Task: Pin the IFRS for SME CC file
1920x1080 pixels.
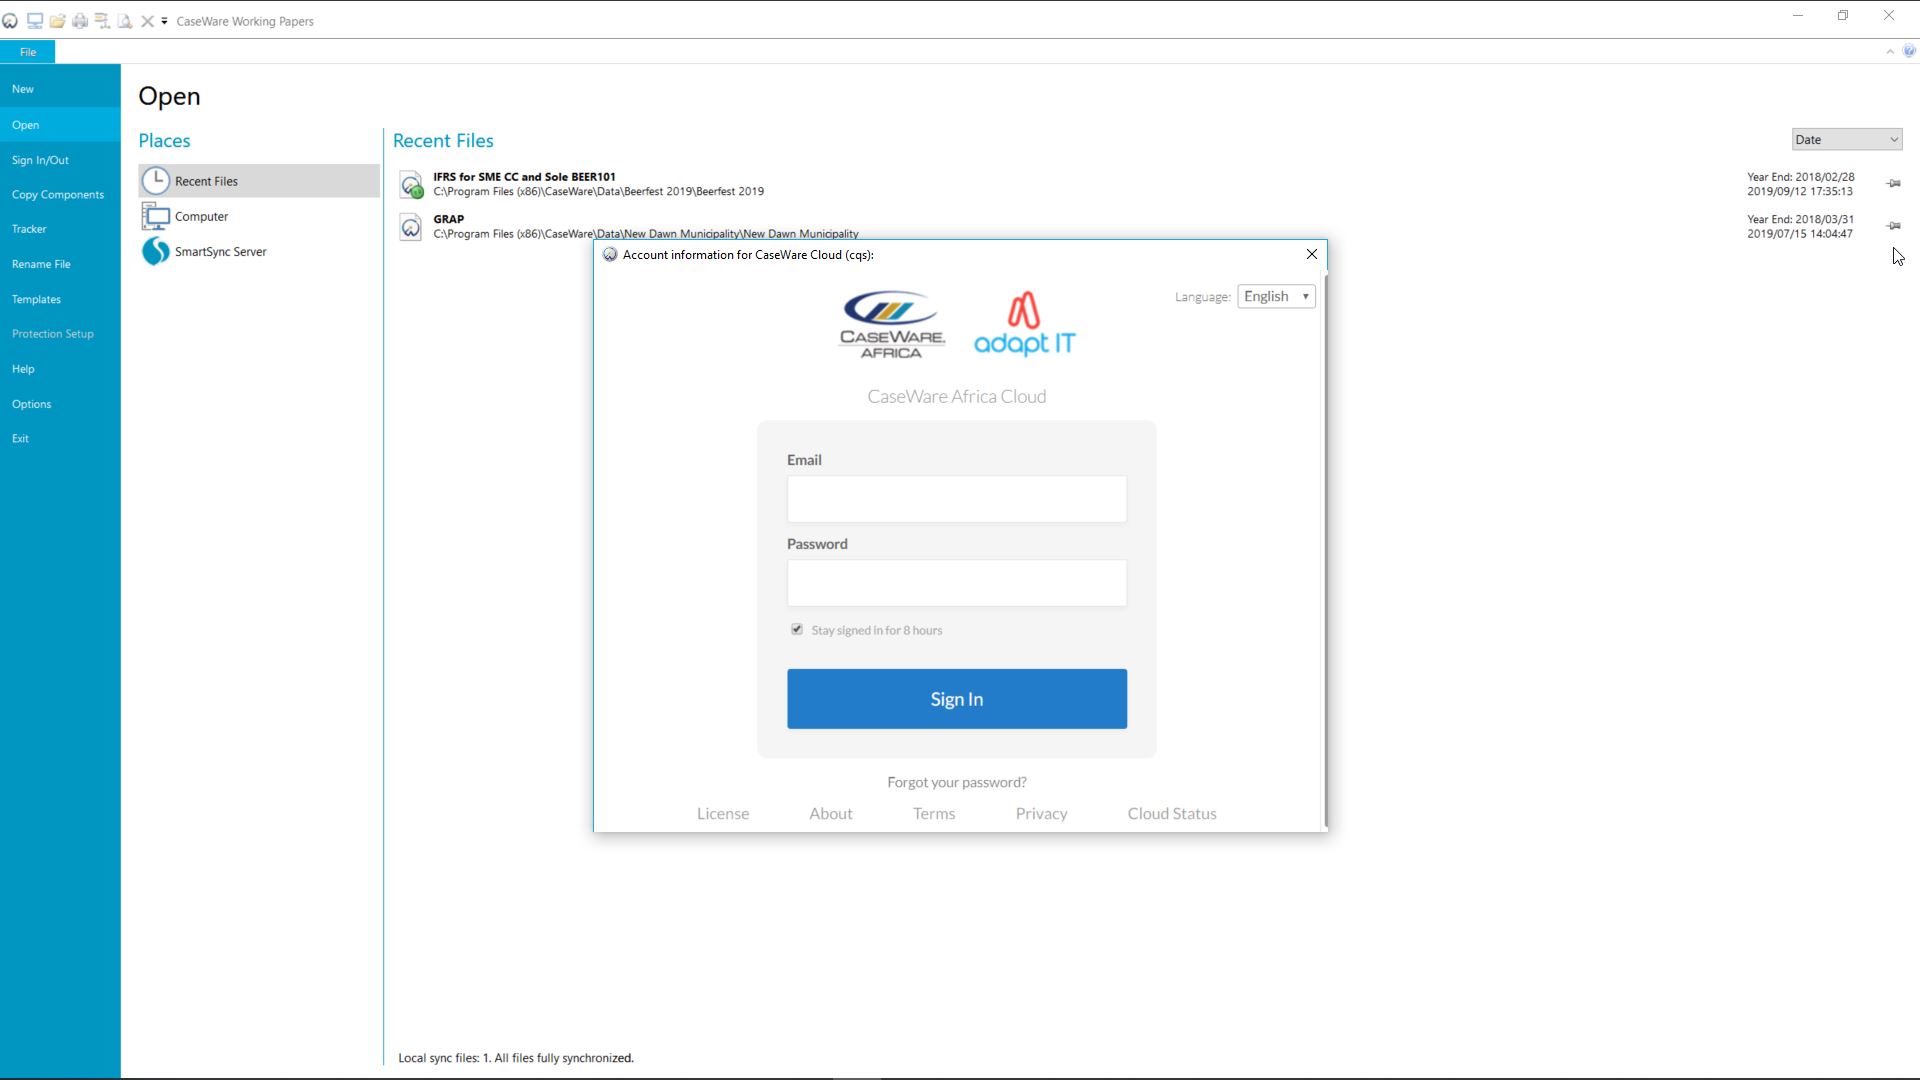Action: (1895, 184)
